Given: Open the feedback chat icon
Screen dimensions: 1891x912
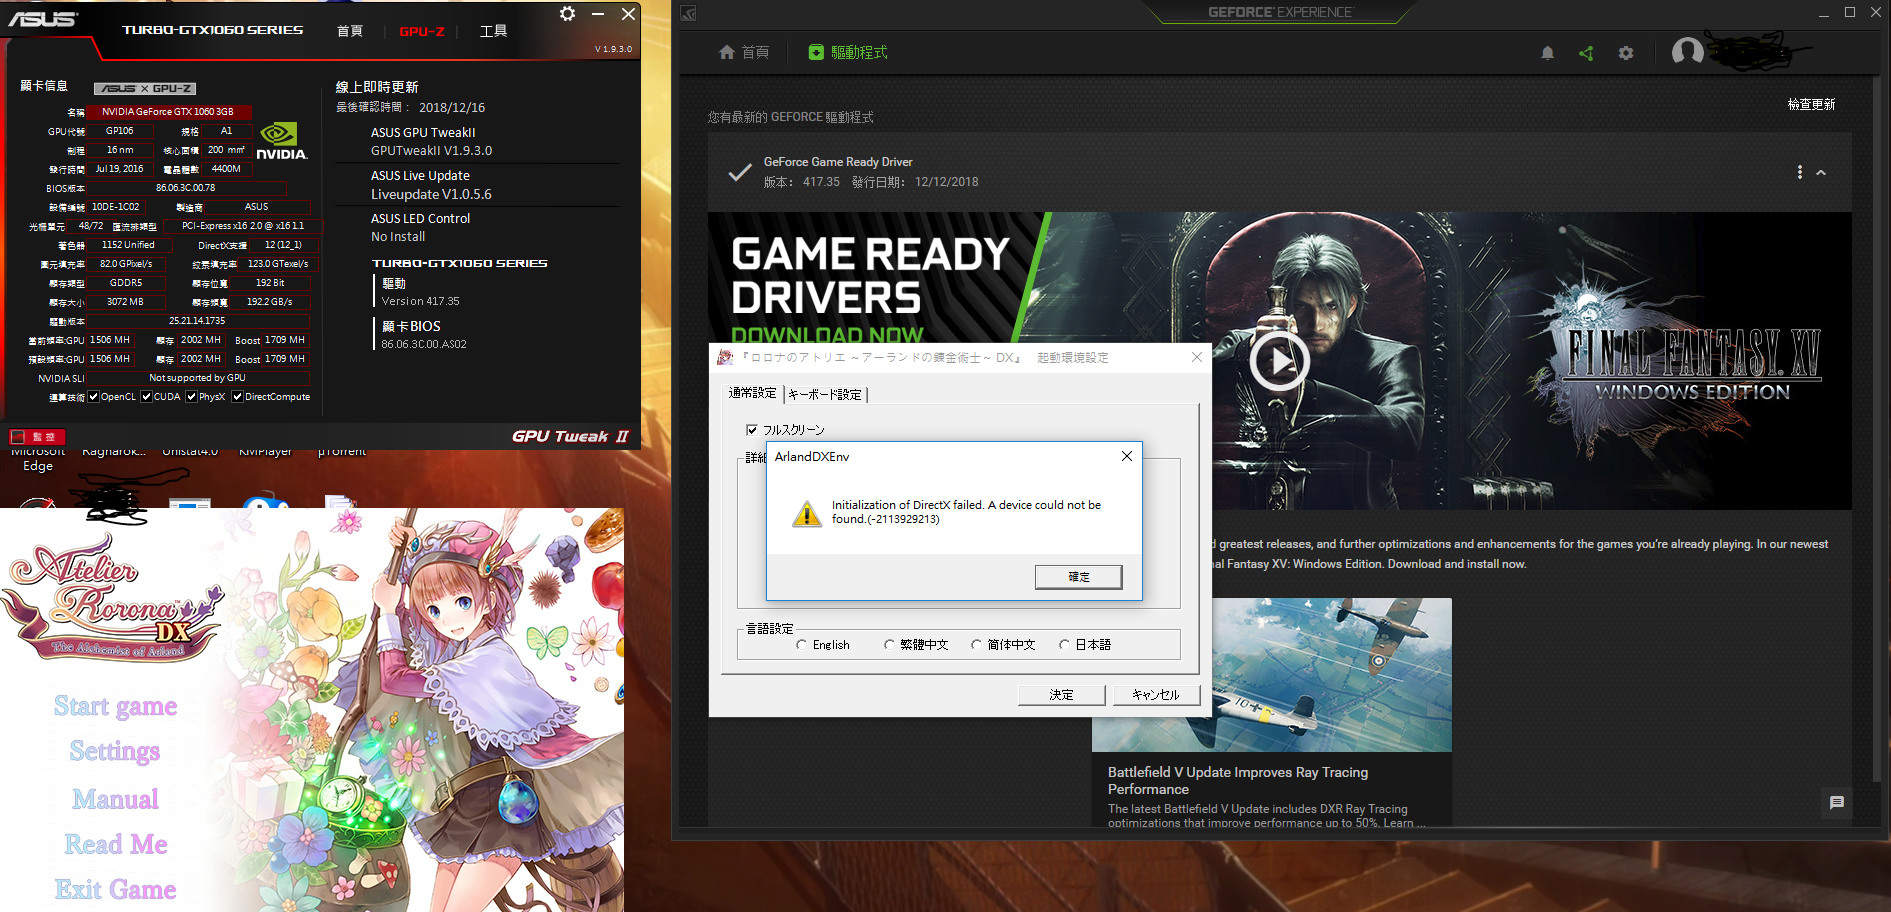Looking at the screenshot, I should click(x=1836, y=802).
